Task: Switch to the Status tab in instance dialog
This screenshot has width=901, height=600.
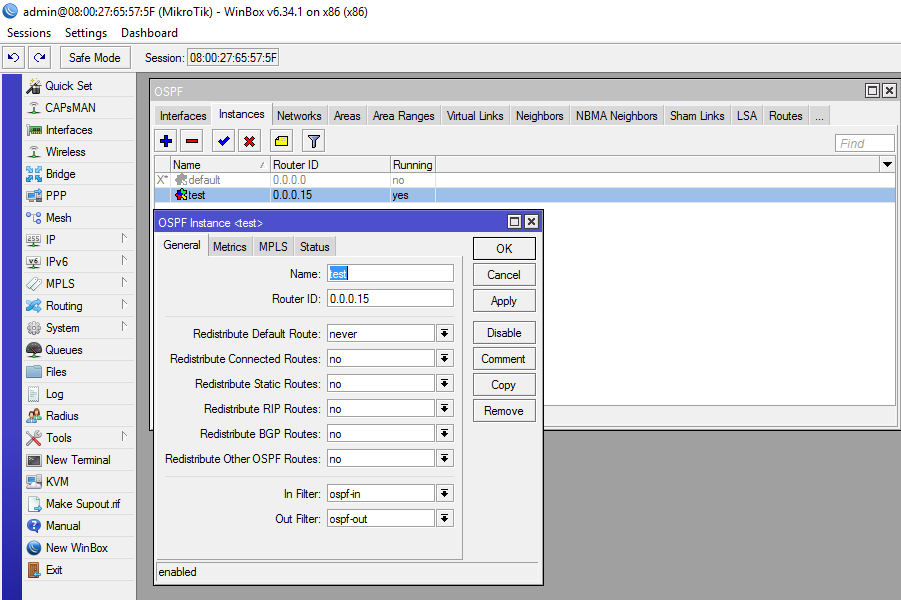Action: 315,247
